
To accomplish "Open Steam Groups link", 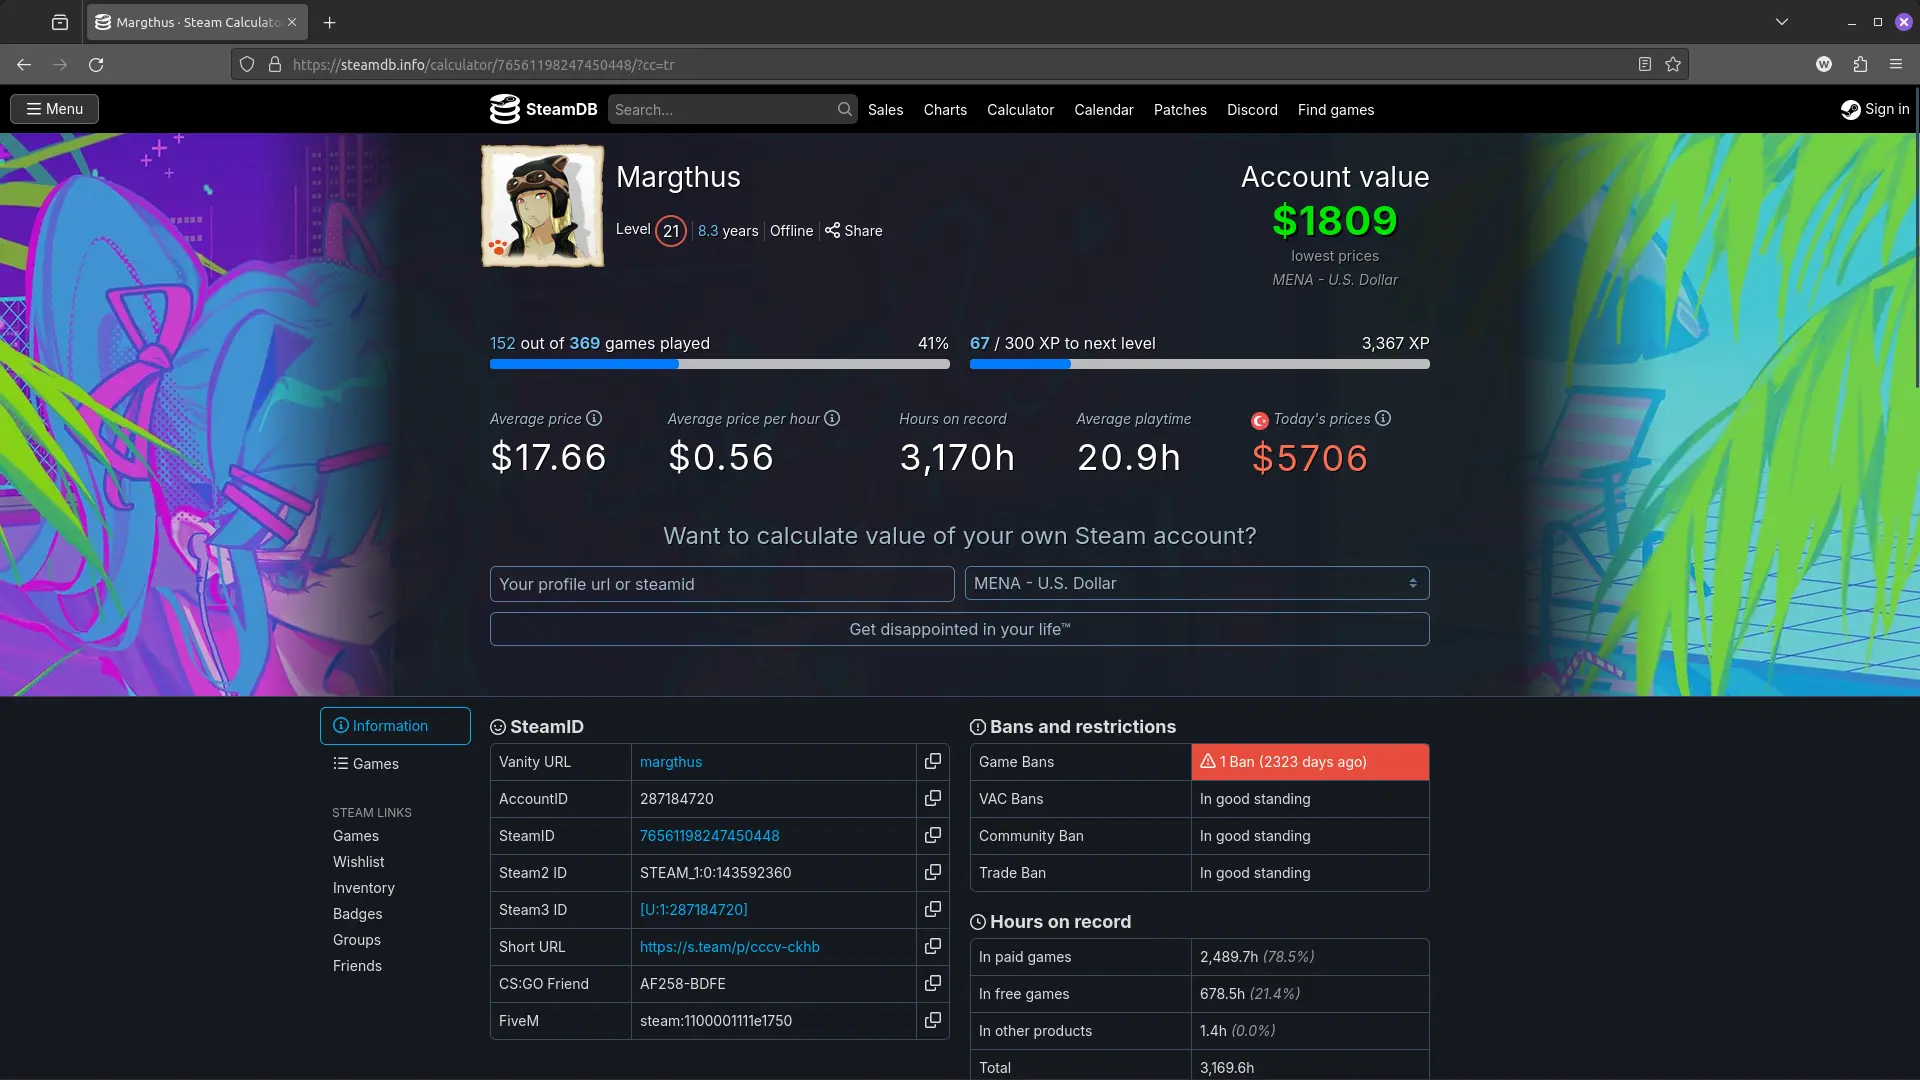I will point(357,939).
